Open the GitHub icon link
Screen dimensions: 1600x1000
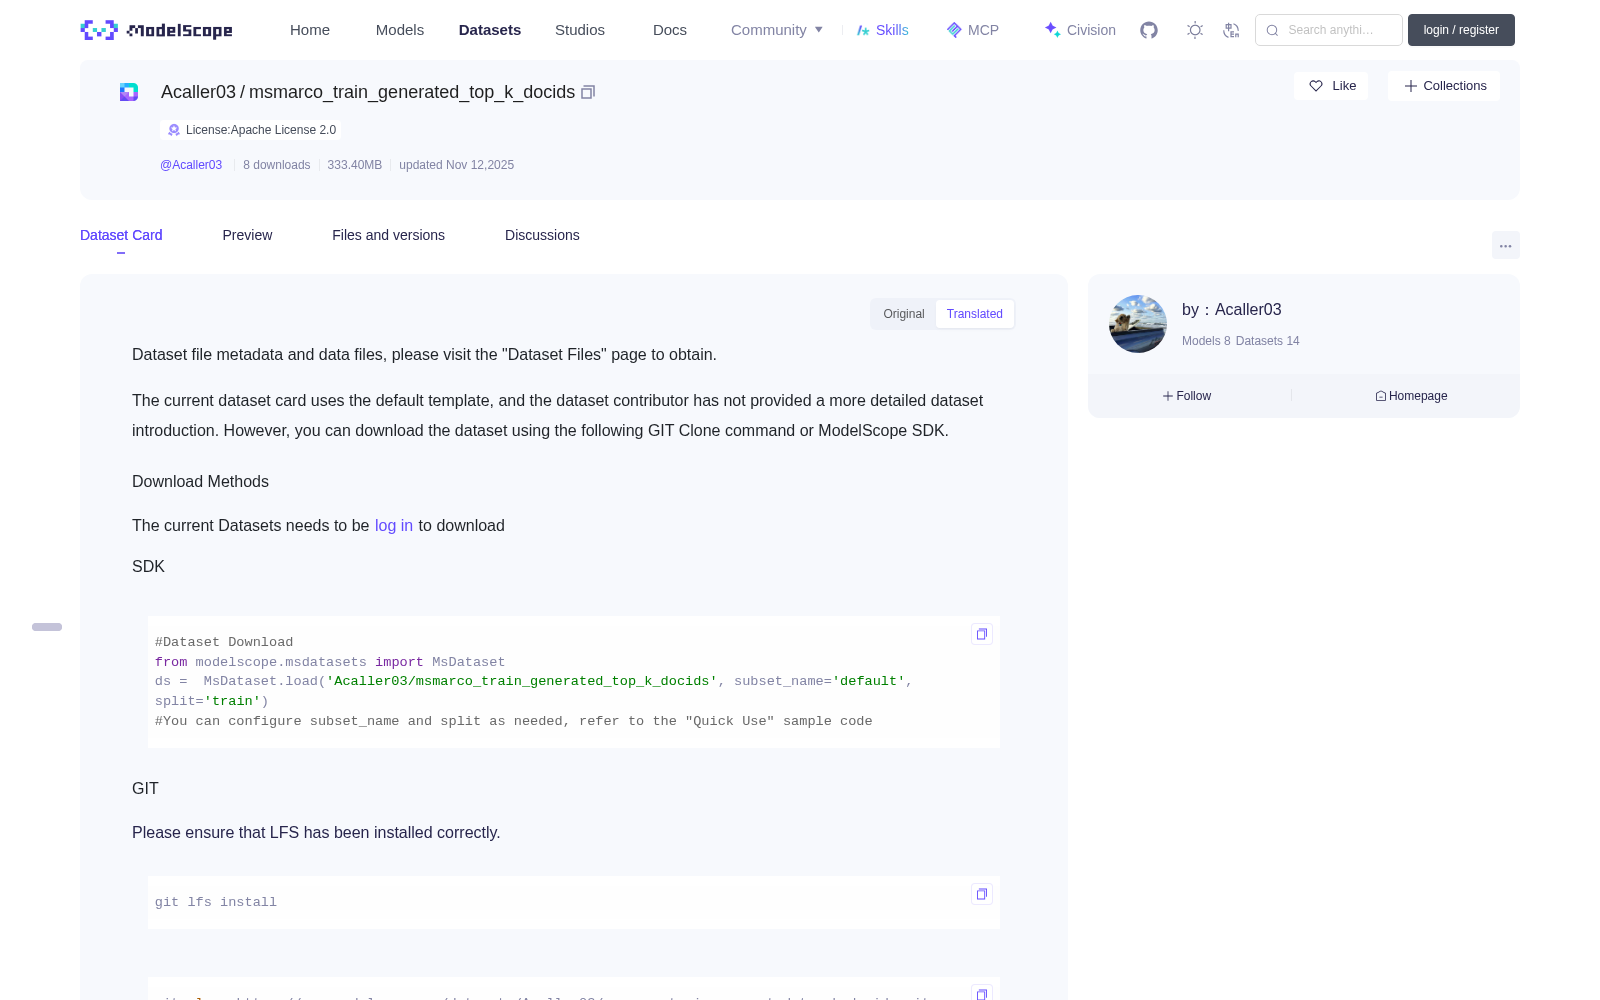point(1149,30)
